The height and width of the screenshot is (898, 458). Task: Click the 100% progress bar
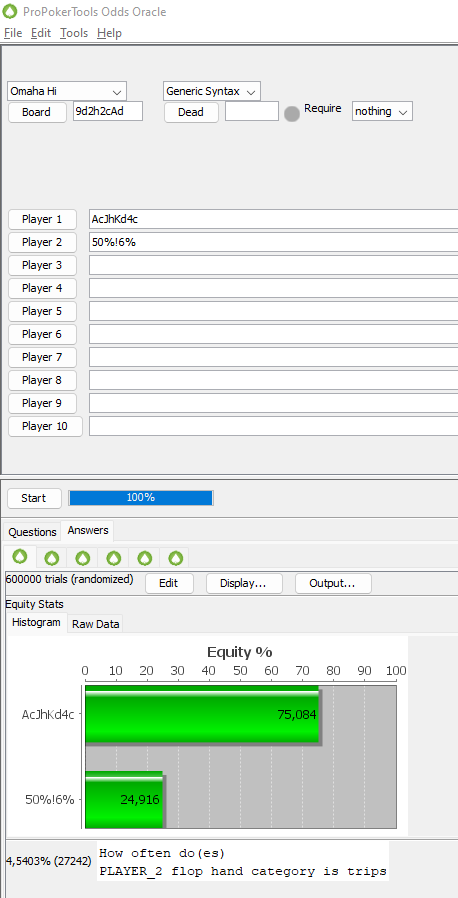[x=141, y=498]
